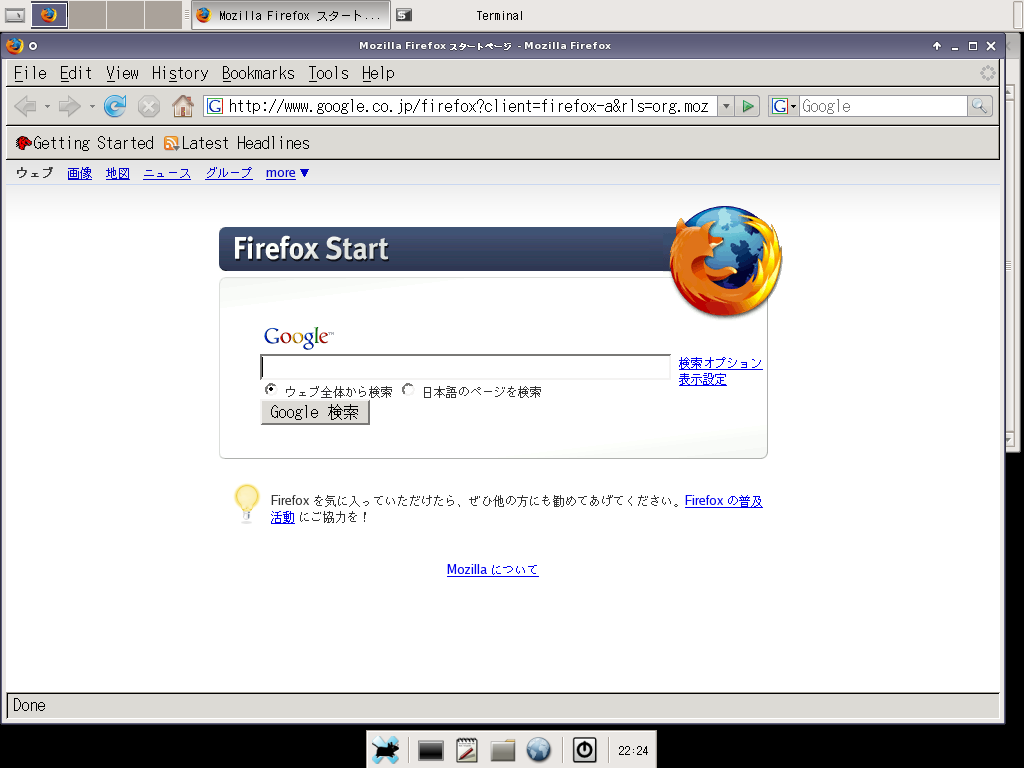Click the Google 検索 button
1024x768 pixels.
pos(315,412)
